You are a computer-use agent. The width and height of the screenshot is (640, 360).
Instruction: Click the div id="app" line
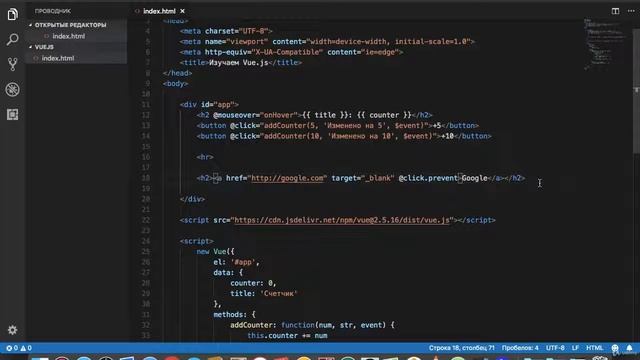(x=209, y=104)
